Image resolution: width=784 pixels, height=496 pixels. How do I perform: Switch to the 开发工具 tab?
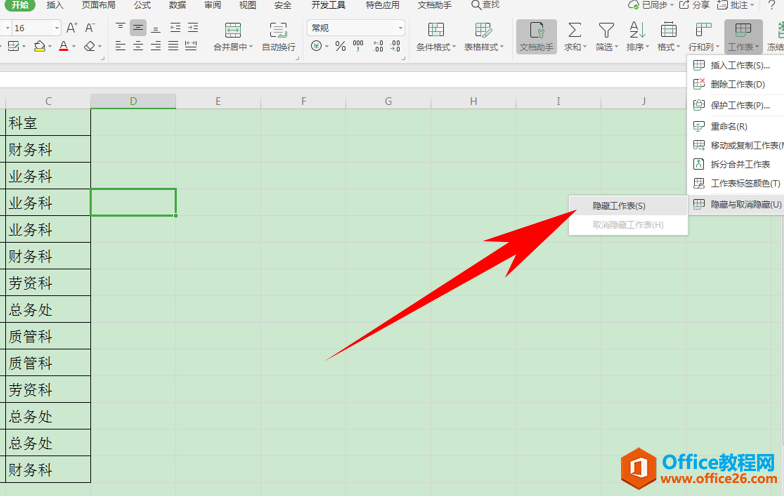tap(328, 5)
